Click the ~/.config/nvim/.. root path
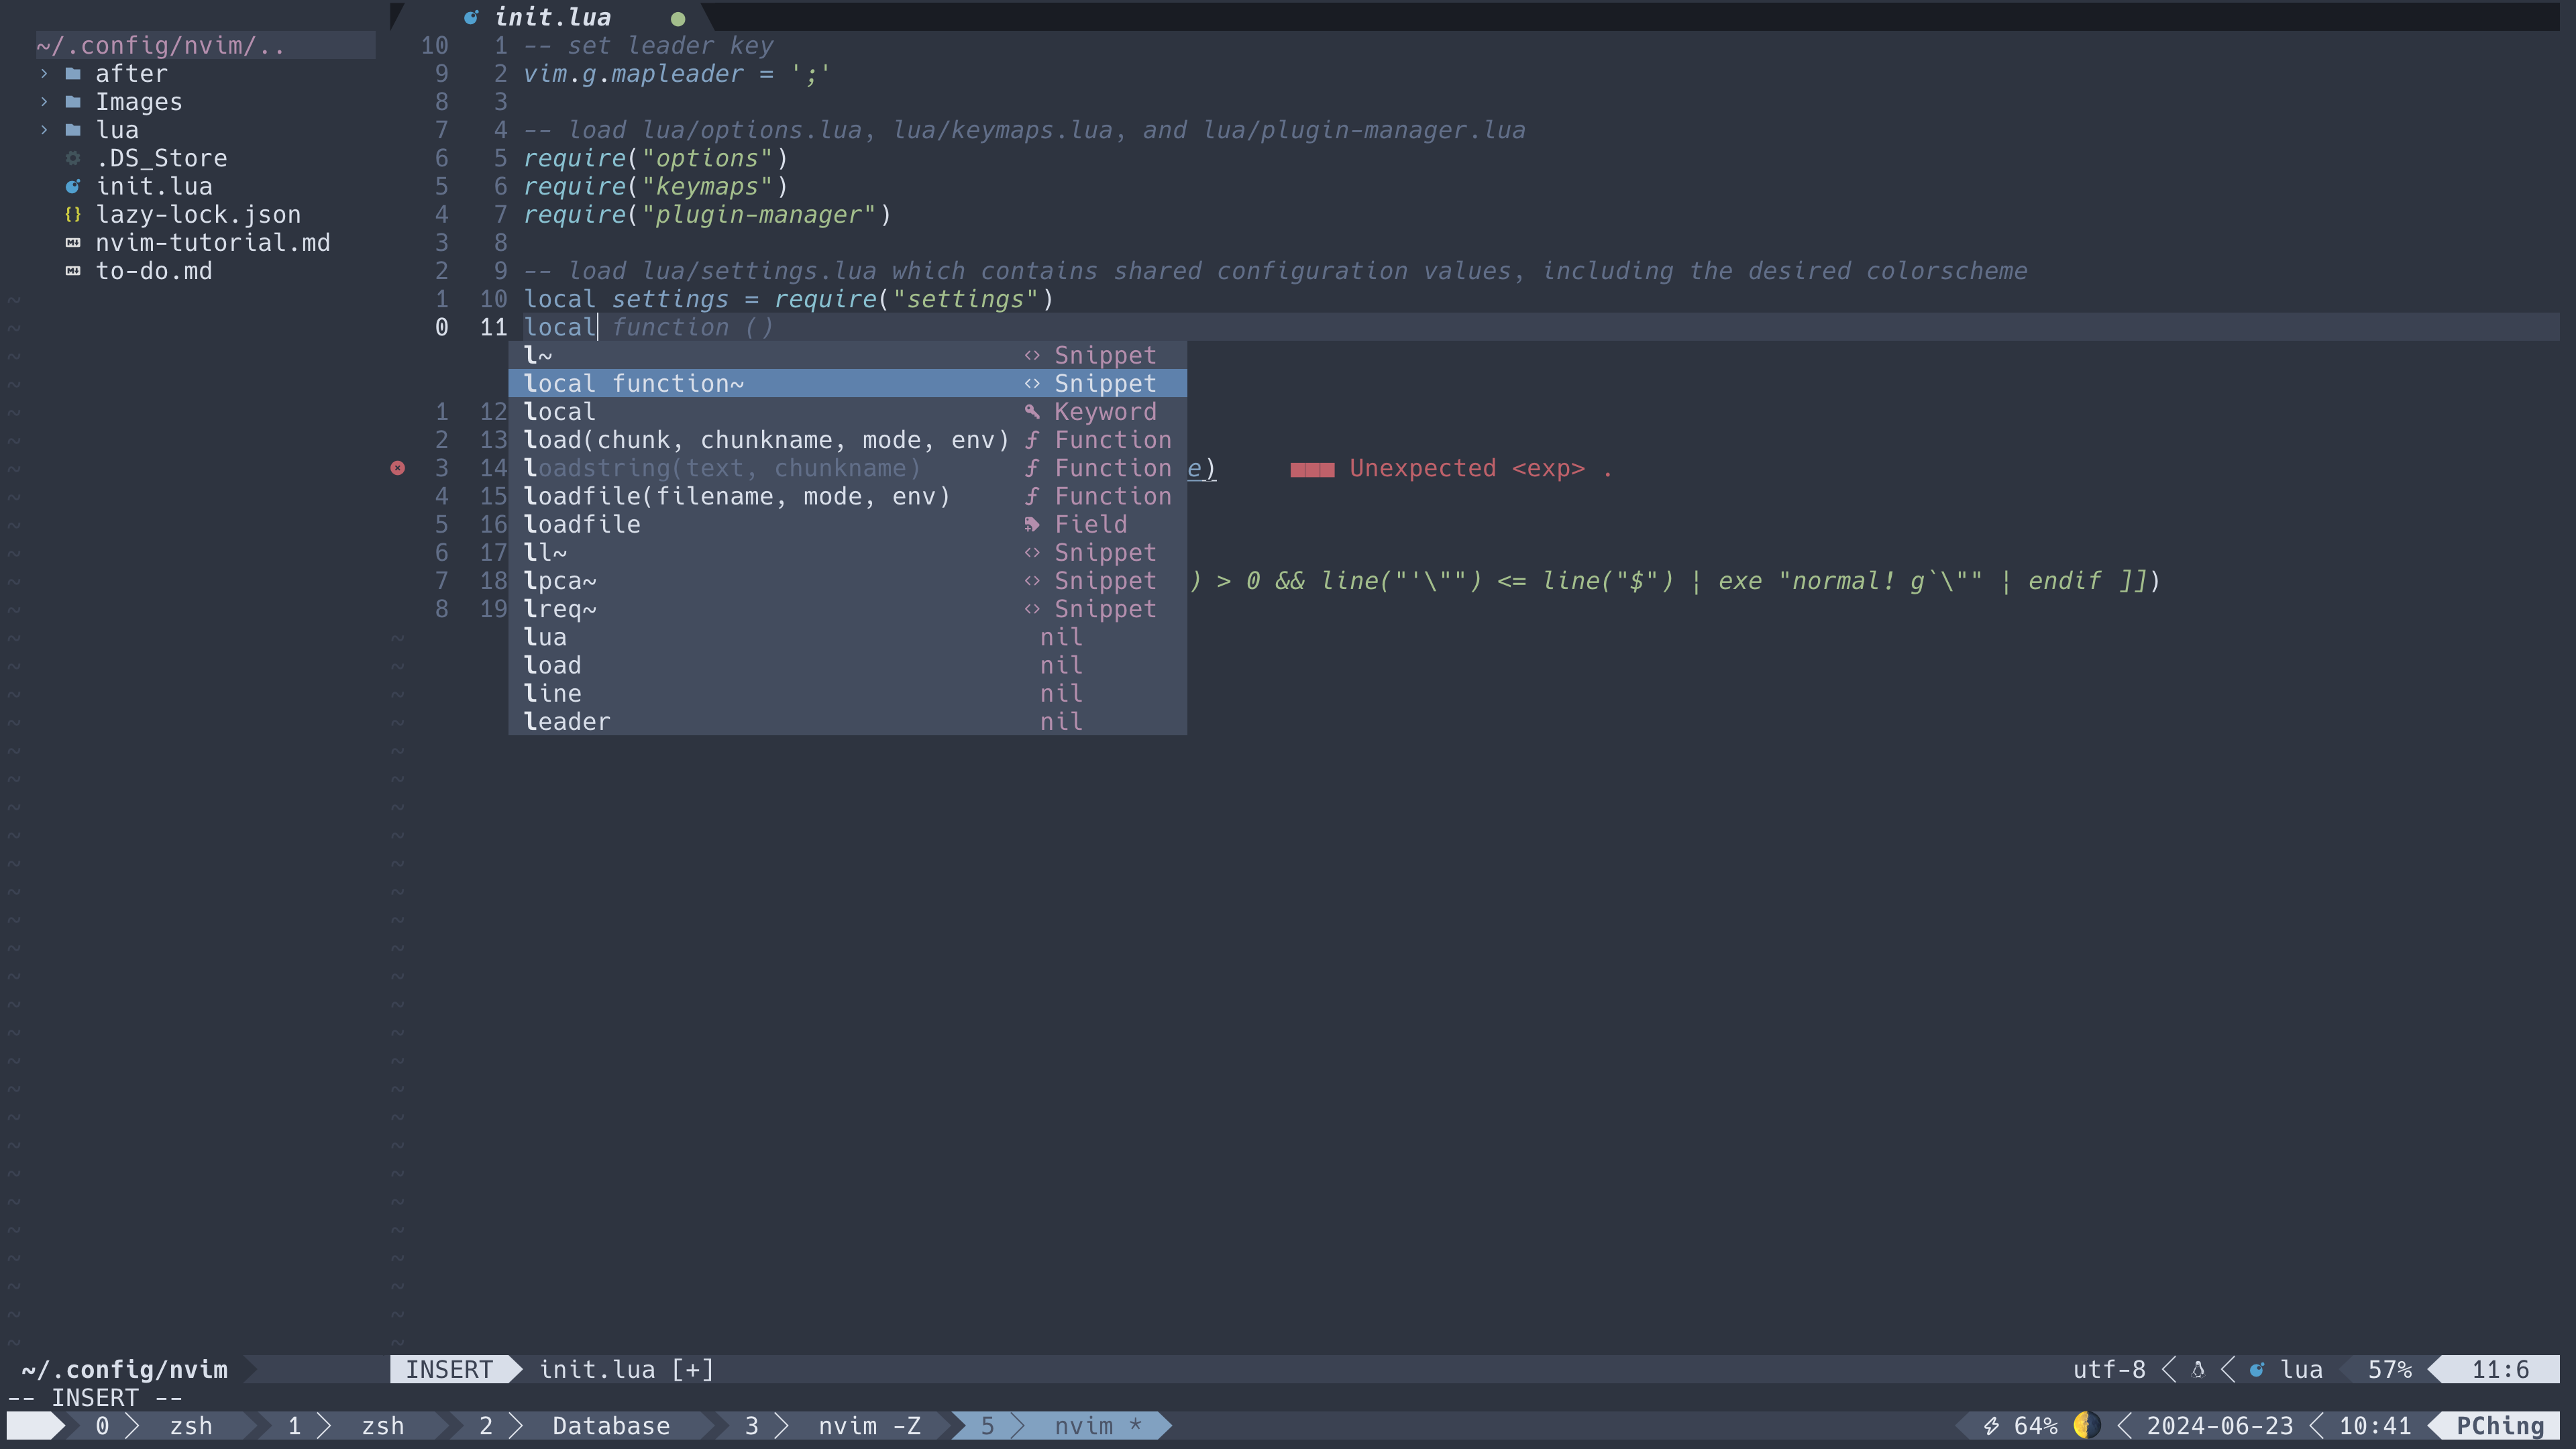2576x1449 pixels. pos(160,46)
